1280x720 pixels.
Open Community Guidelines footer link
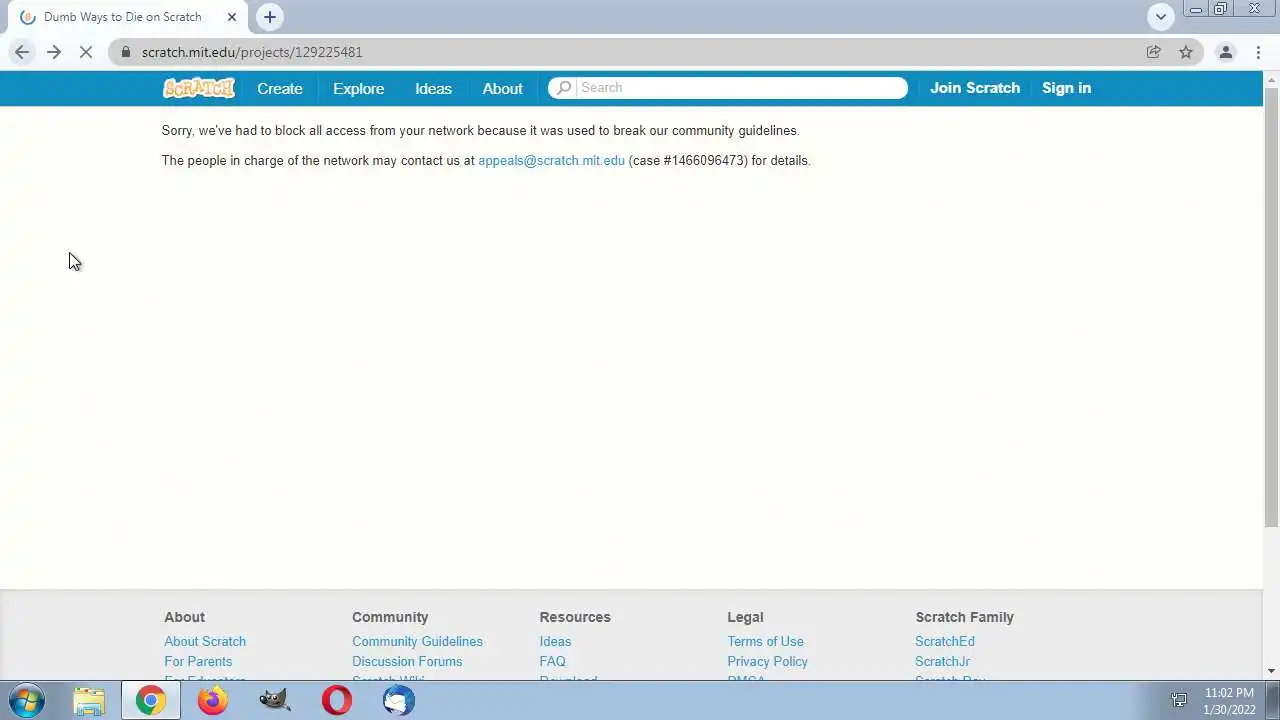point(417,641)
